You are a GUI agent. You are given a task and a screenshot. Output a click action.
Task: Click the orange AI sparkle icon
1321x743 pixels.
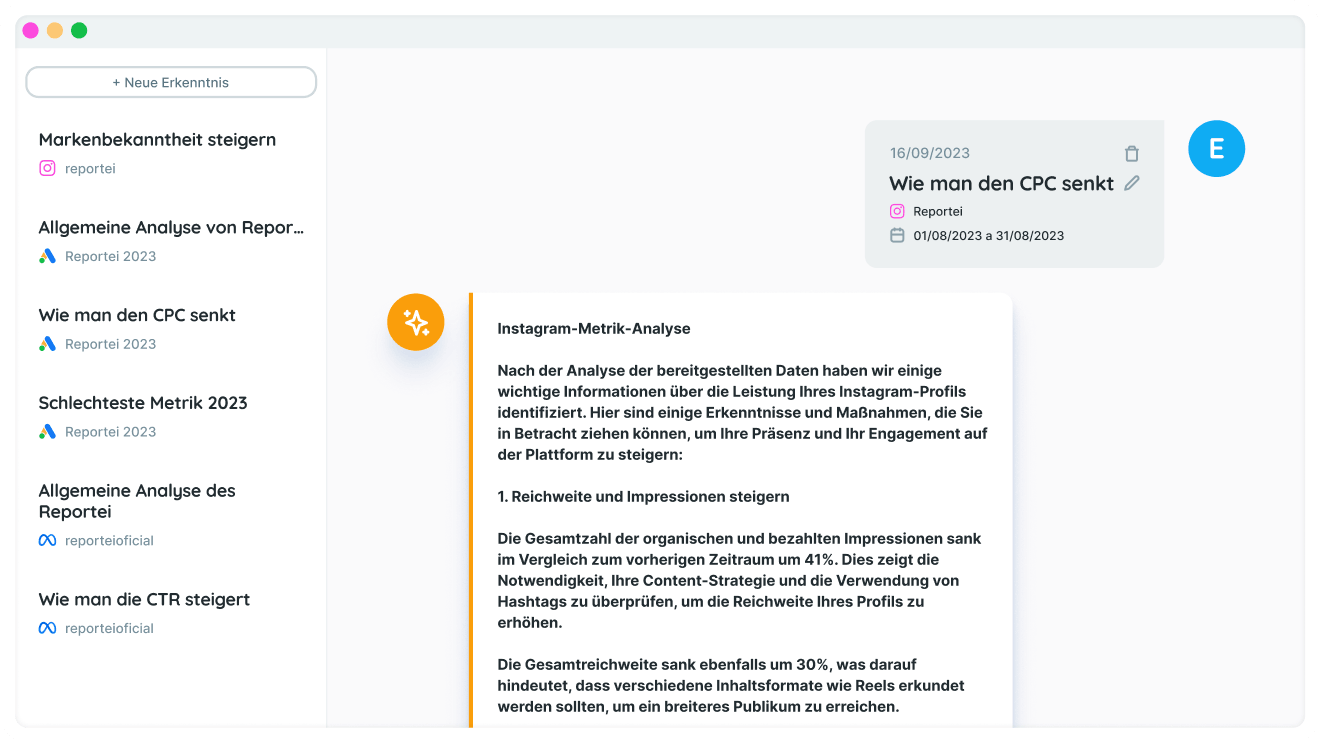[416, 322]
